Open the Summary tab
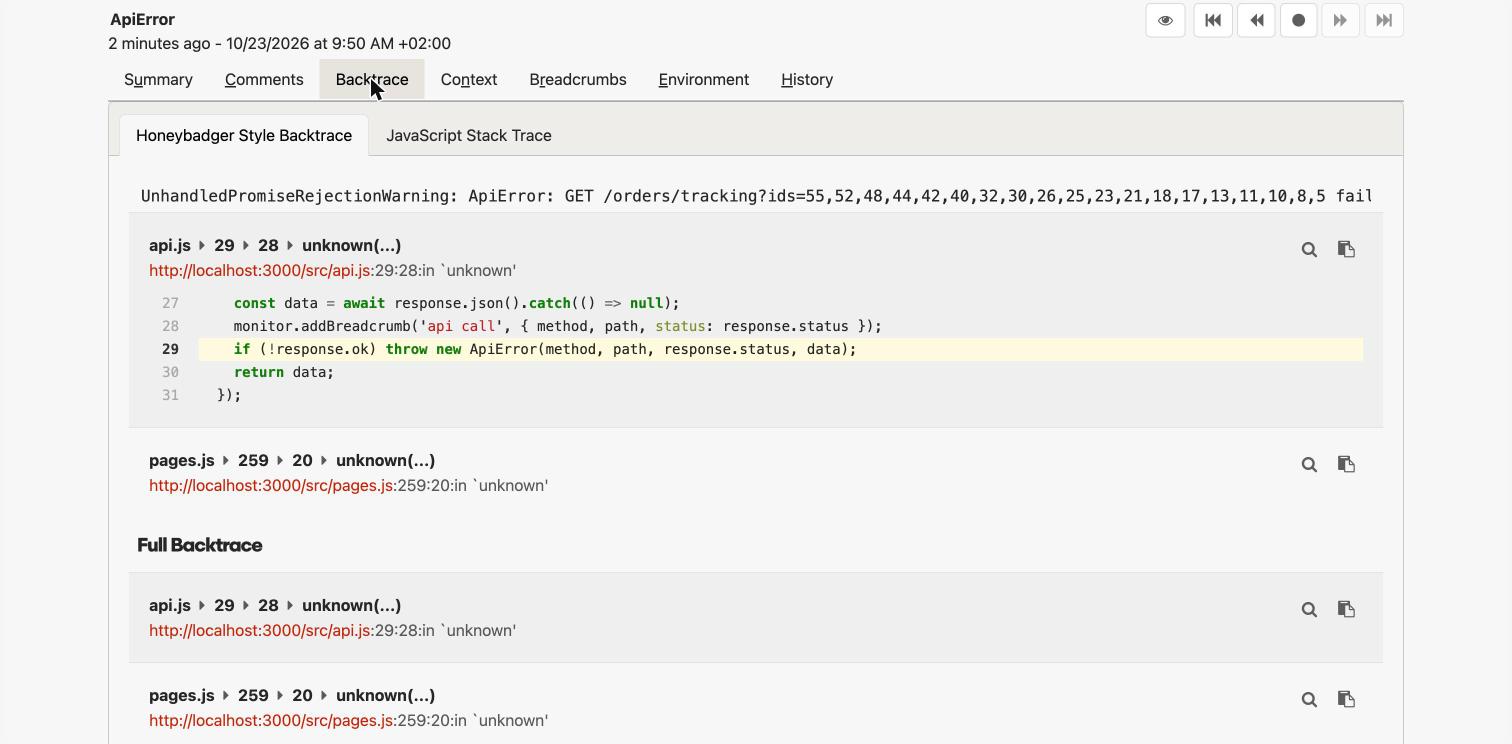The width and height of the screenshot is (1512, 744). pyautogui.click(x=158, y=79)
